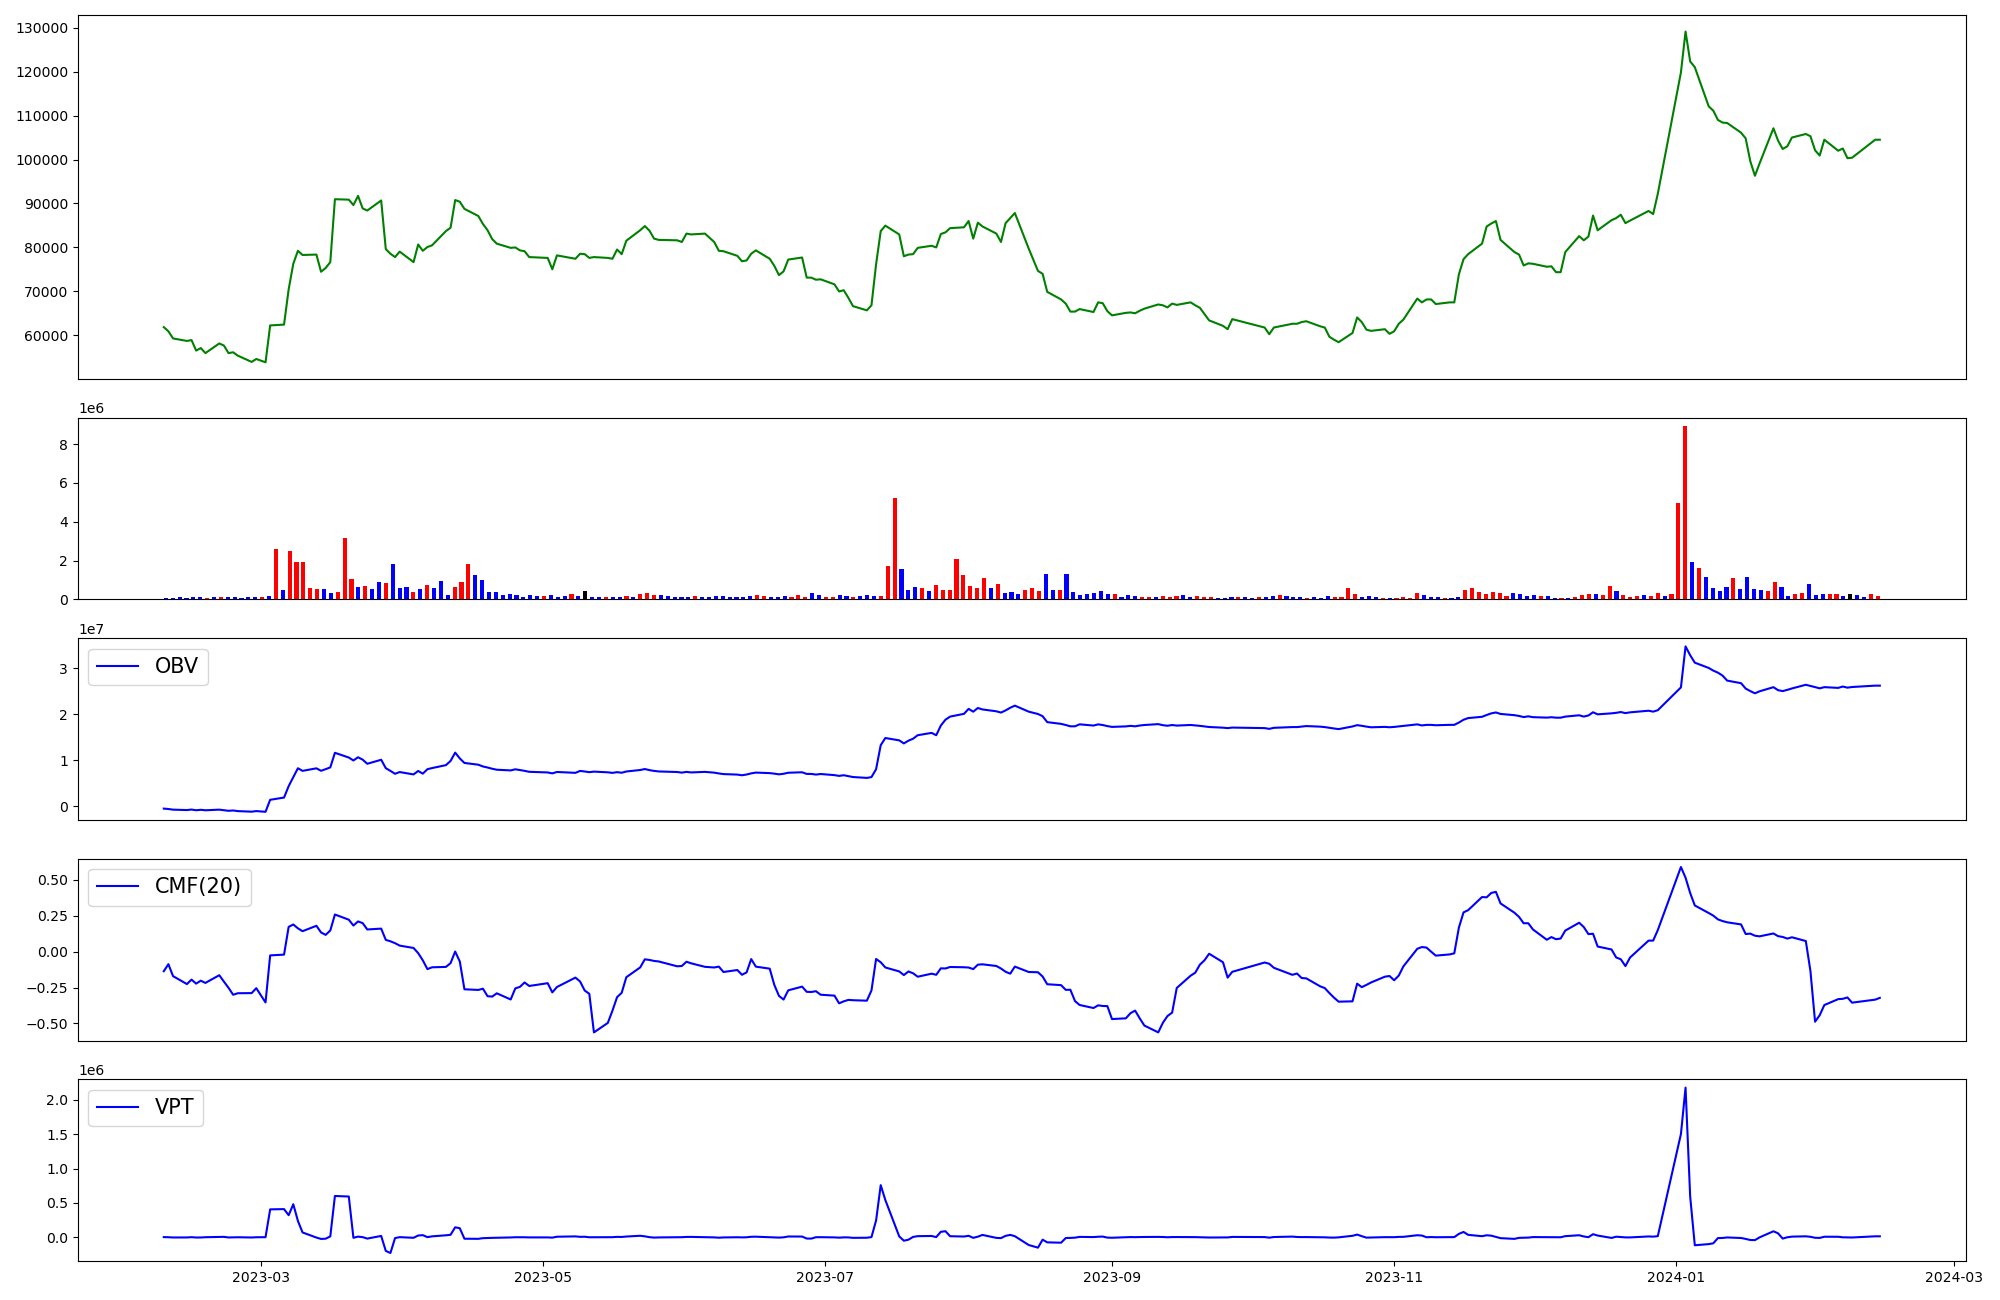This screenshot has height=1300, width=2000.
Task: Click the tallest red volume bar
Action: coord(1685,512)
